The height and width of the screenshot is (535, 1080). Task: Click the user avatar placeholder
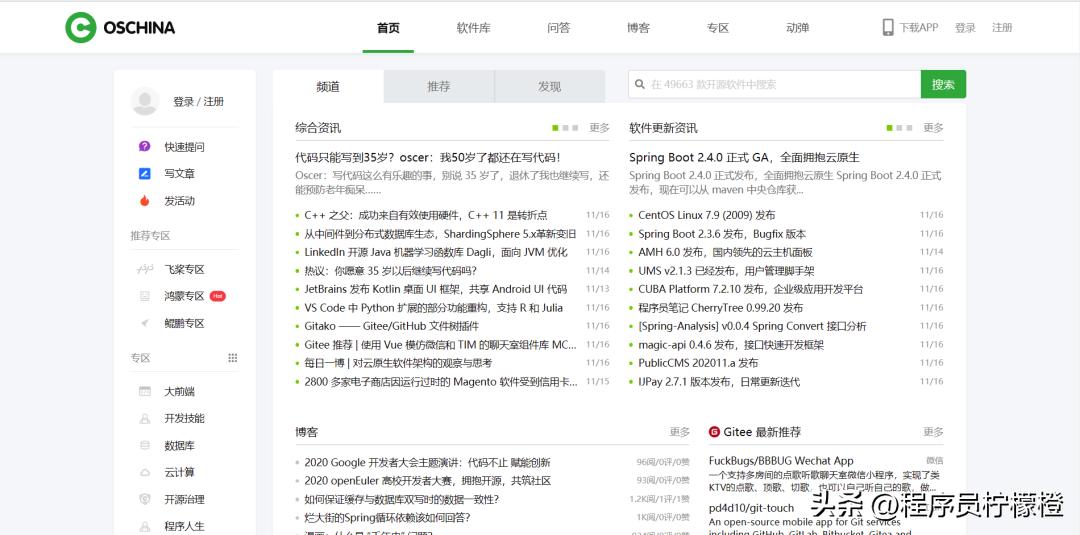click(145, 101)
